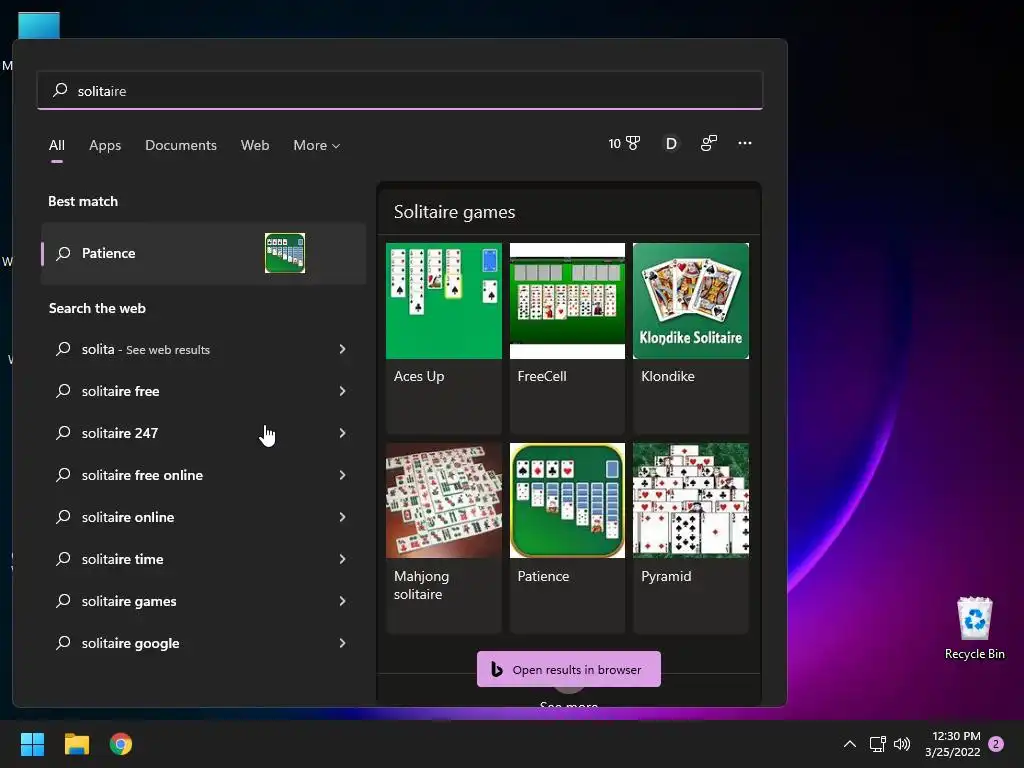
Task: Click the Windows Start button
Action: coord(32,744)
